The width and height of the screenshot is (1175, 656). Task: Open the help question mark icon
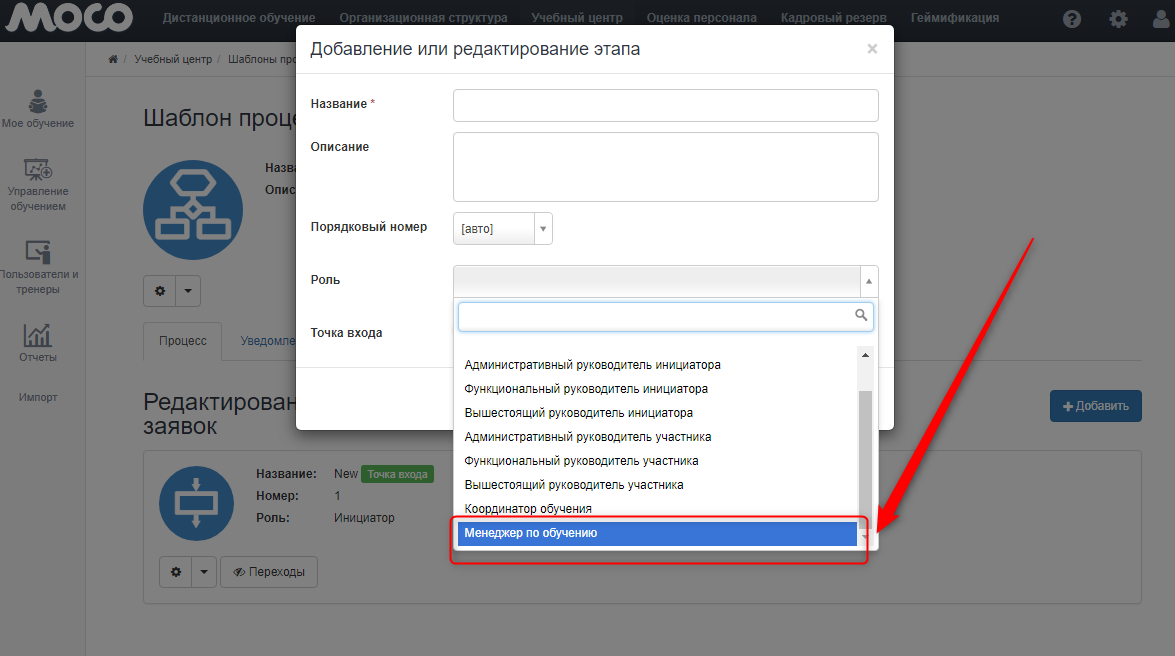pyautogui.click(x=1072, y=19)
